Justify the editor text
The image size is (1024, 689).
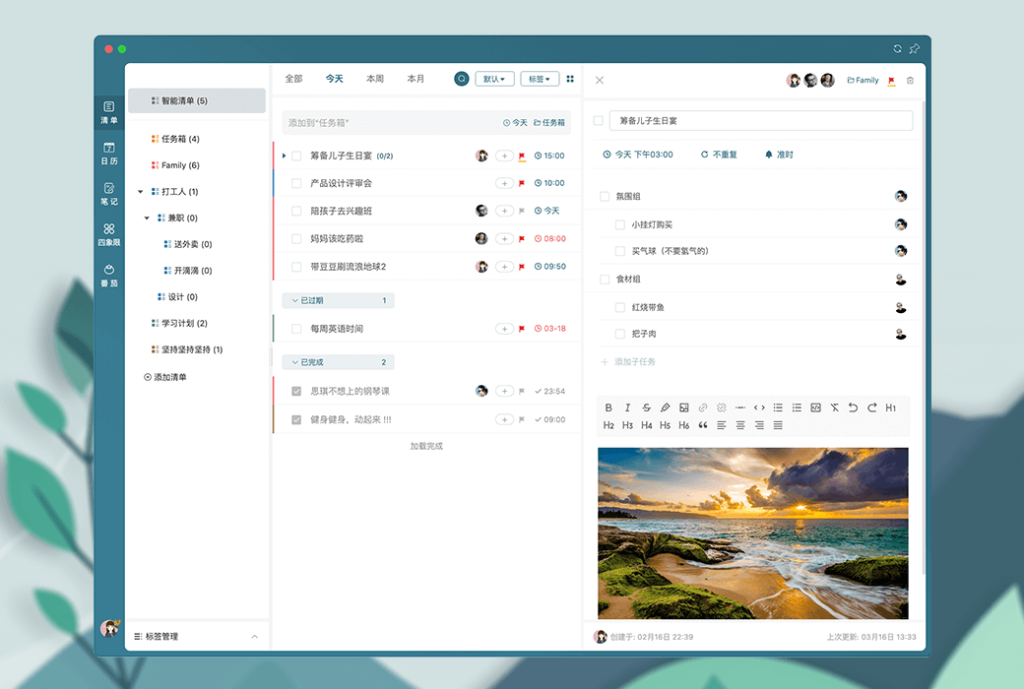click(x=778, y=425)
